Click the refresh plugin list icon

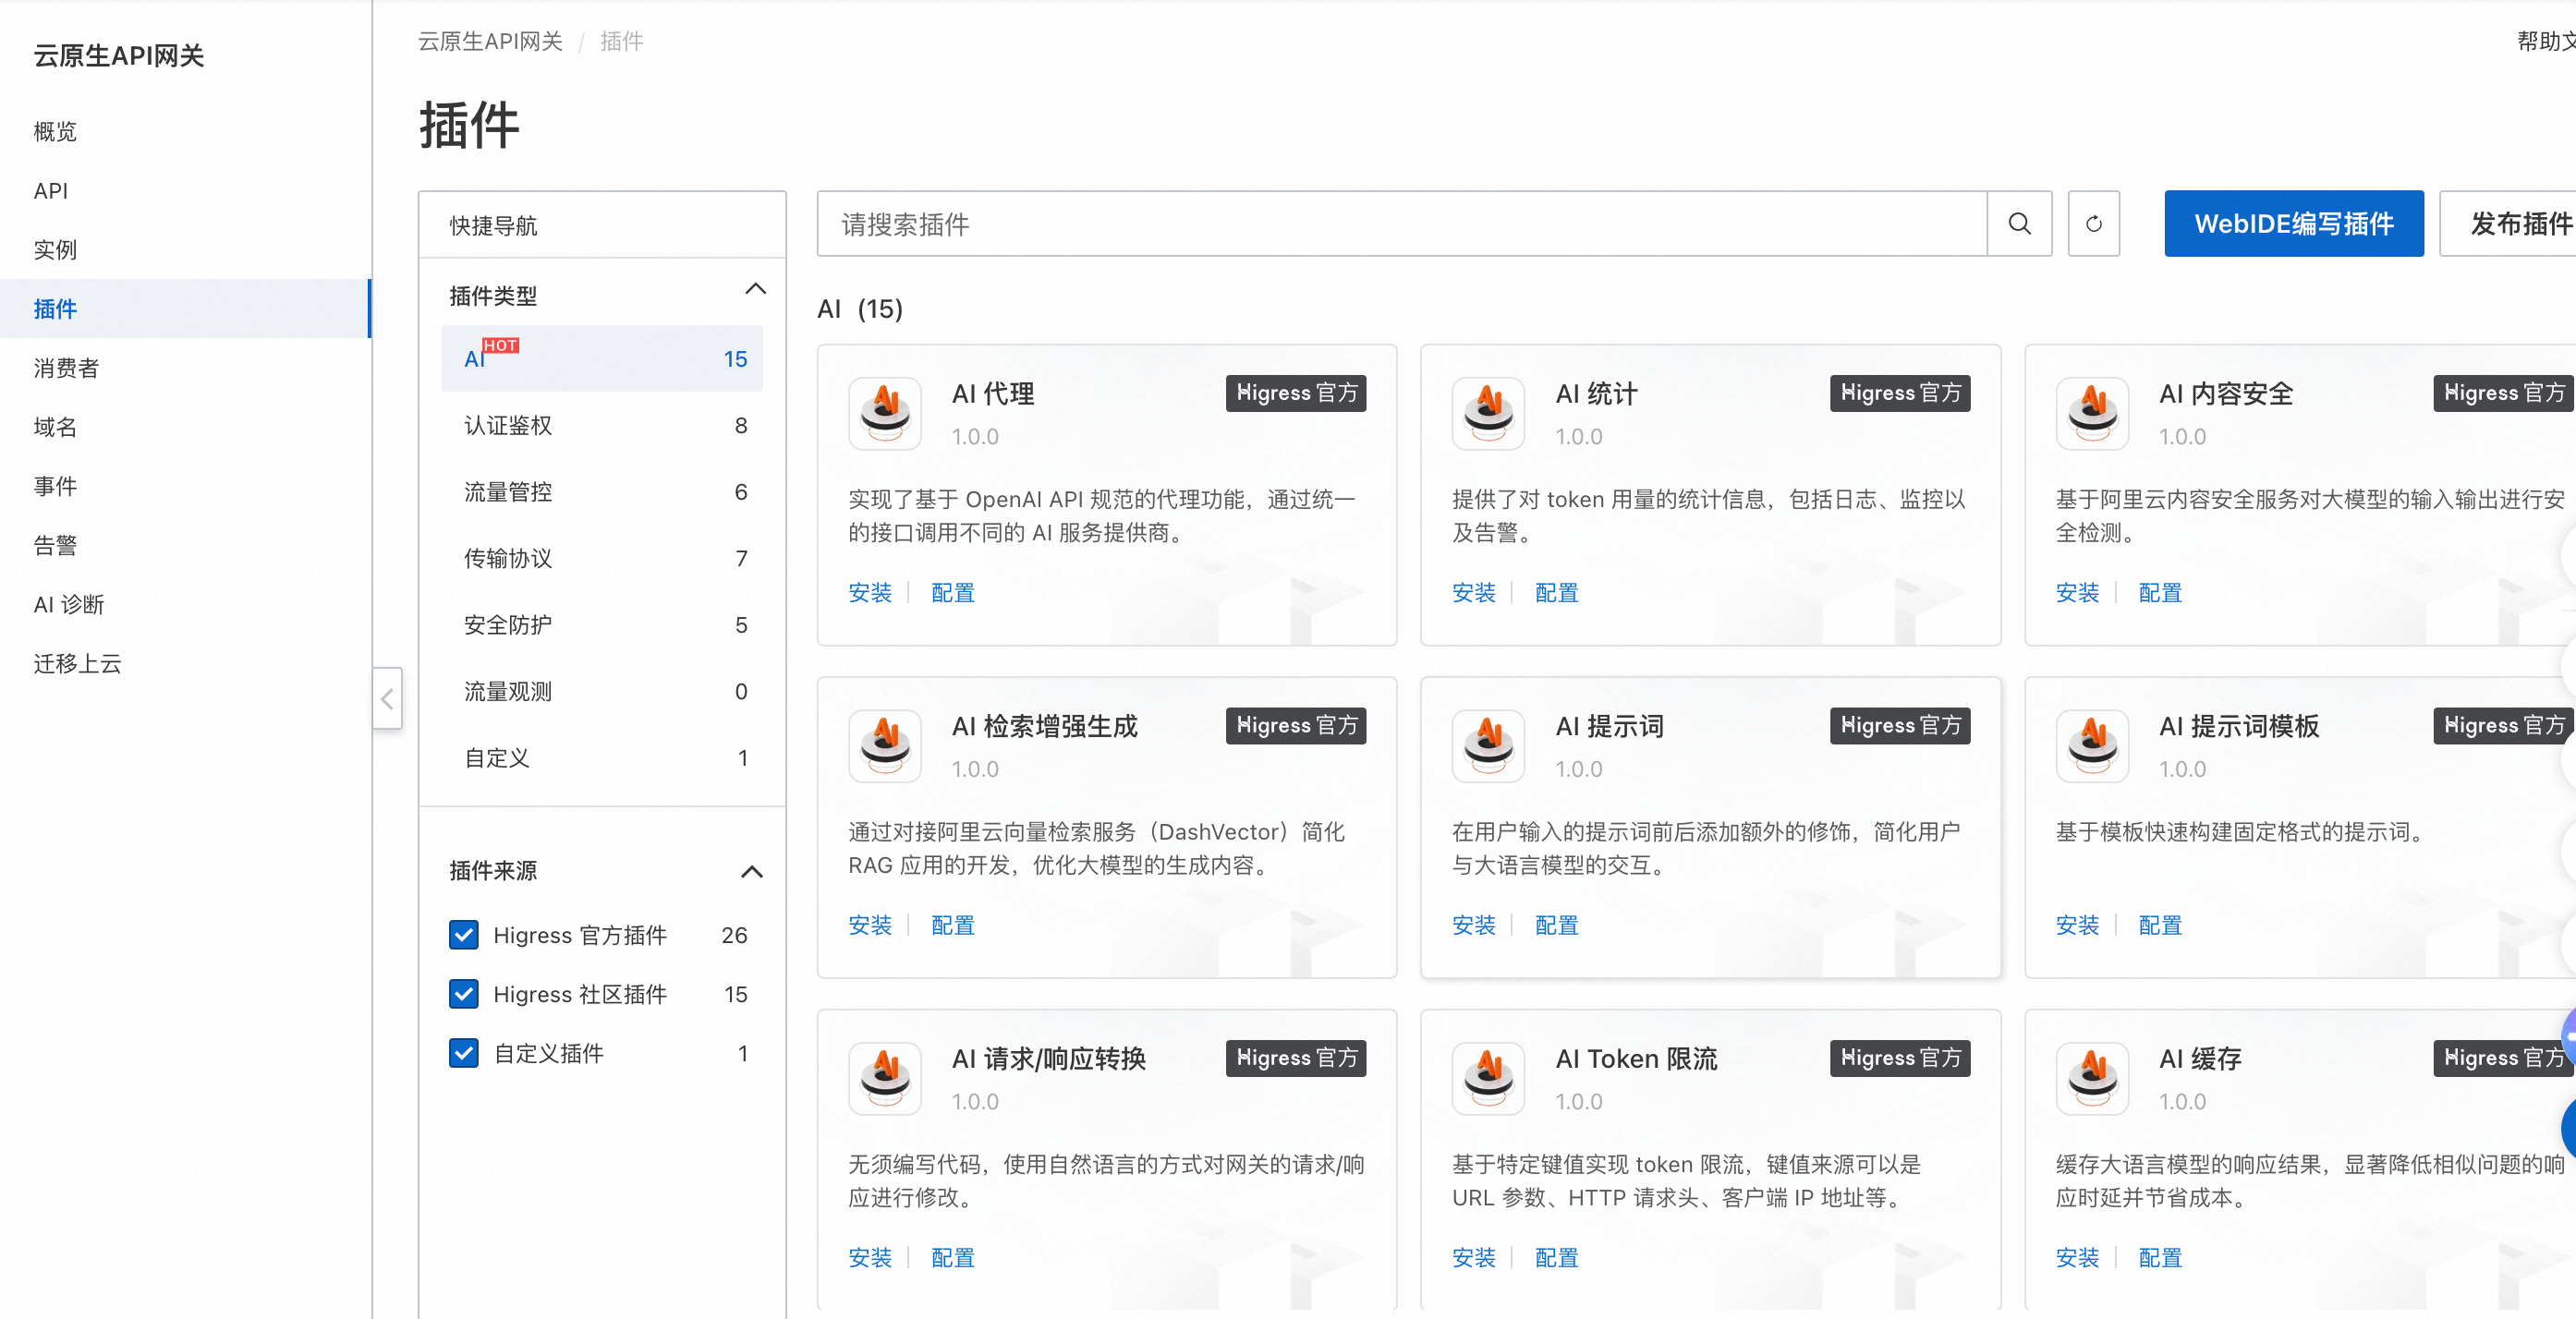2093,224
